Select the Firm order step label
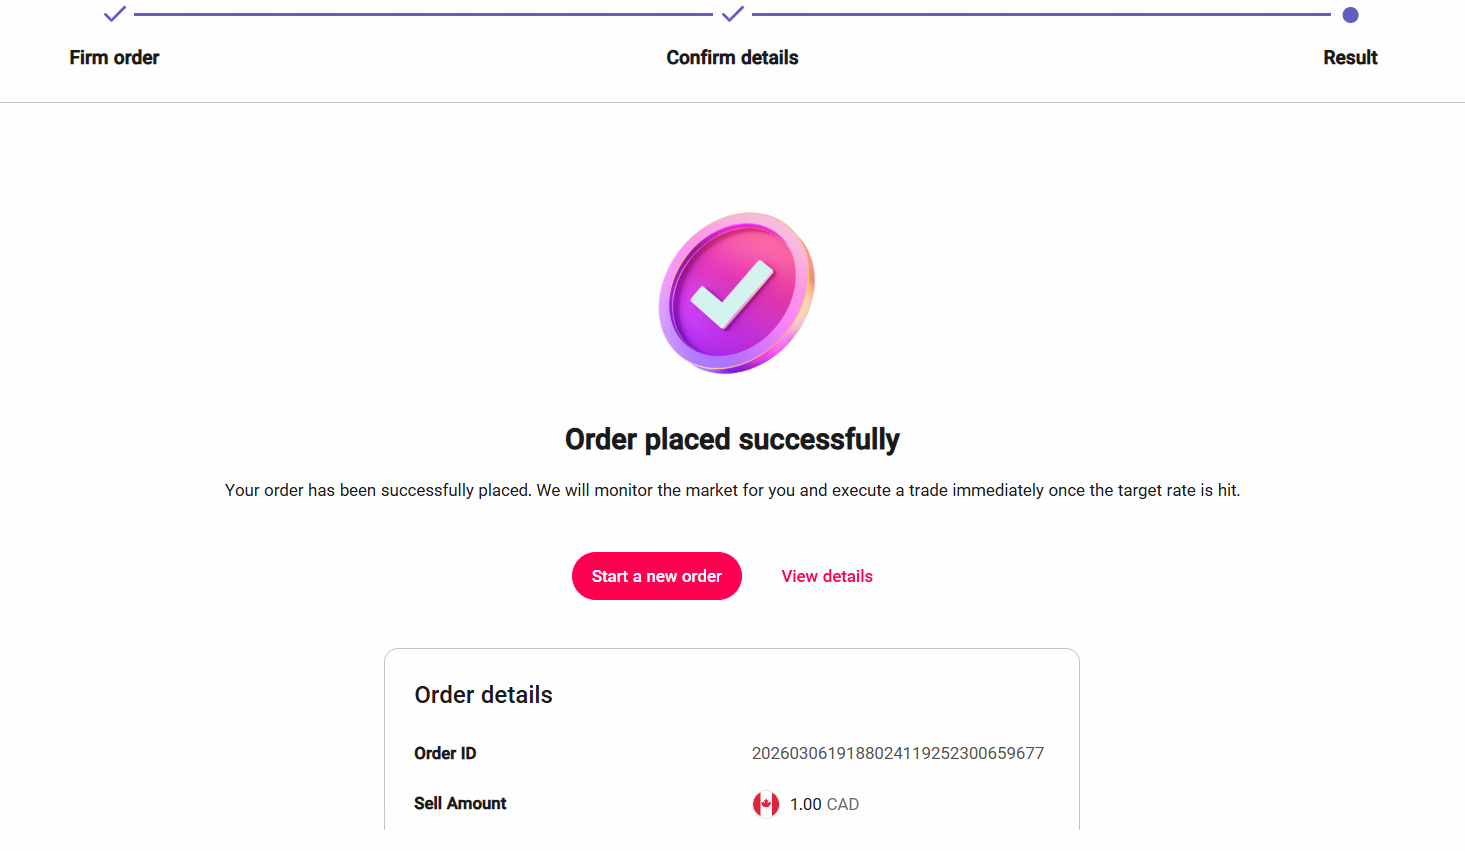 [114, 58]
